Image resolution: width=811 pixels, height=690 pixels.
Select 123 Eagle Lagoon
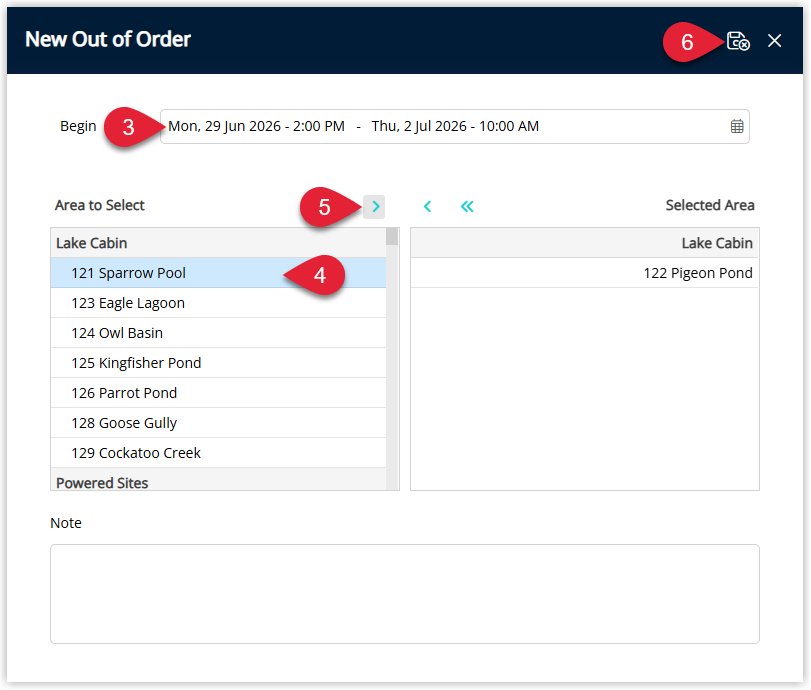pyautogui.click(x=218, y=303)
